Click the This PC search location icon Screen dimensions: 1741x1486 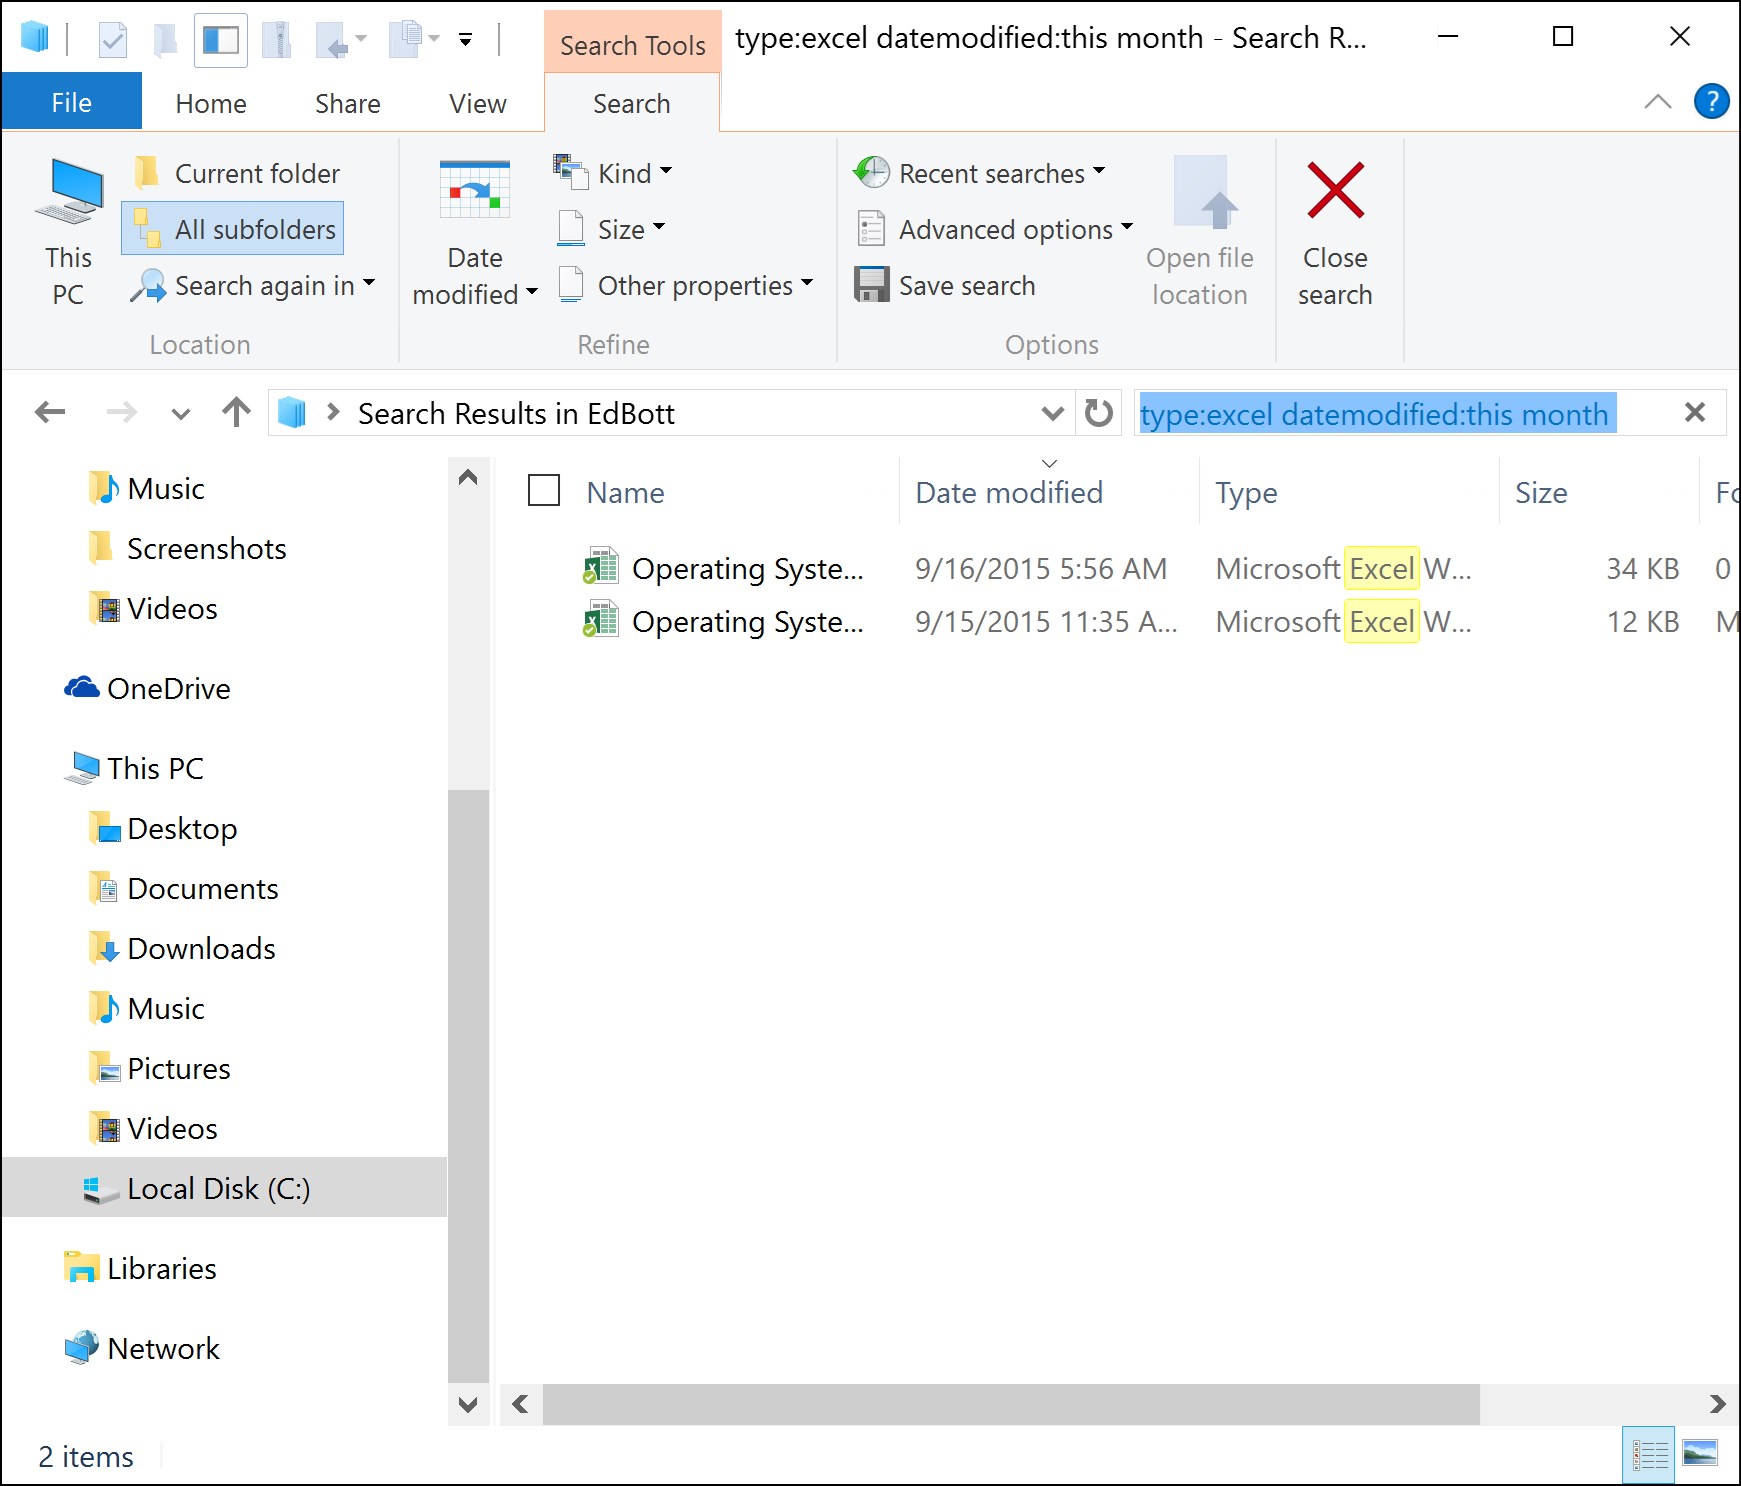[x=68, y=191]
